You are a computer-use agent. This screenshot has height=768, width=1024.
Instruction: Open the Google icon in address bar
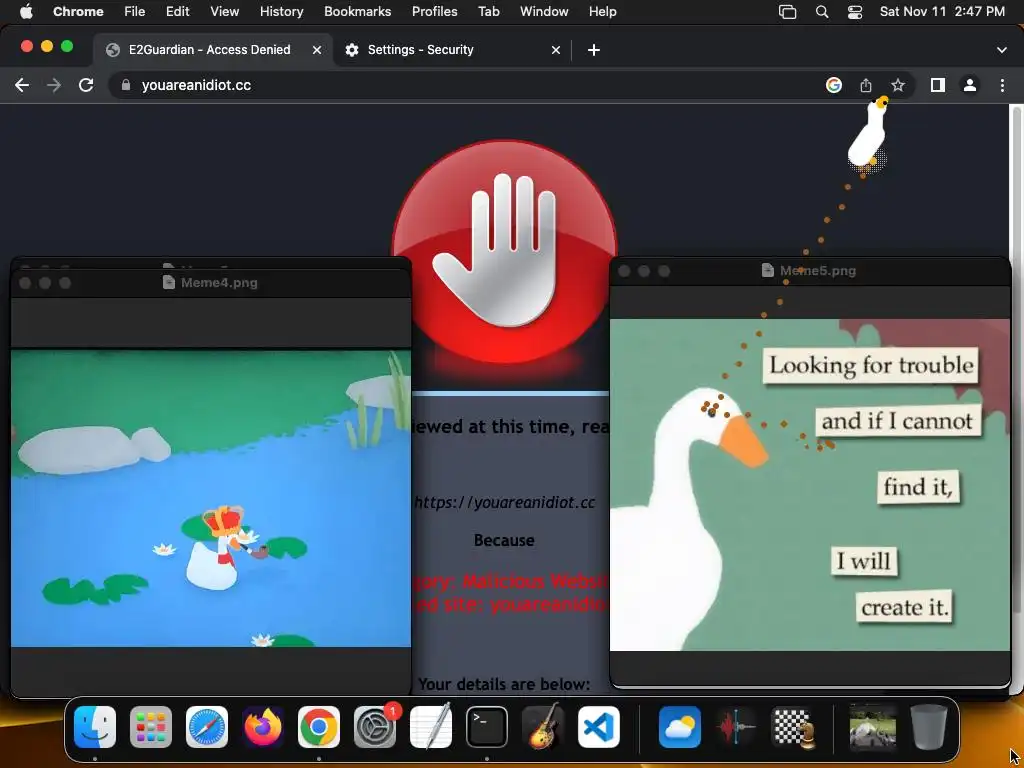834,85
